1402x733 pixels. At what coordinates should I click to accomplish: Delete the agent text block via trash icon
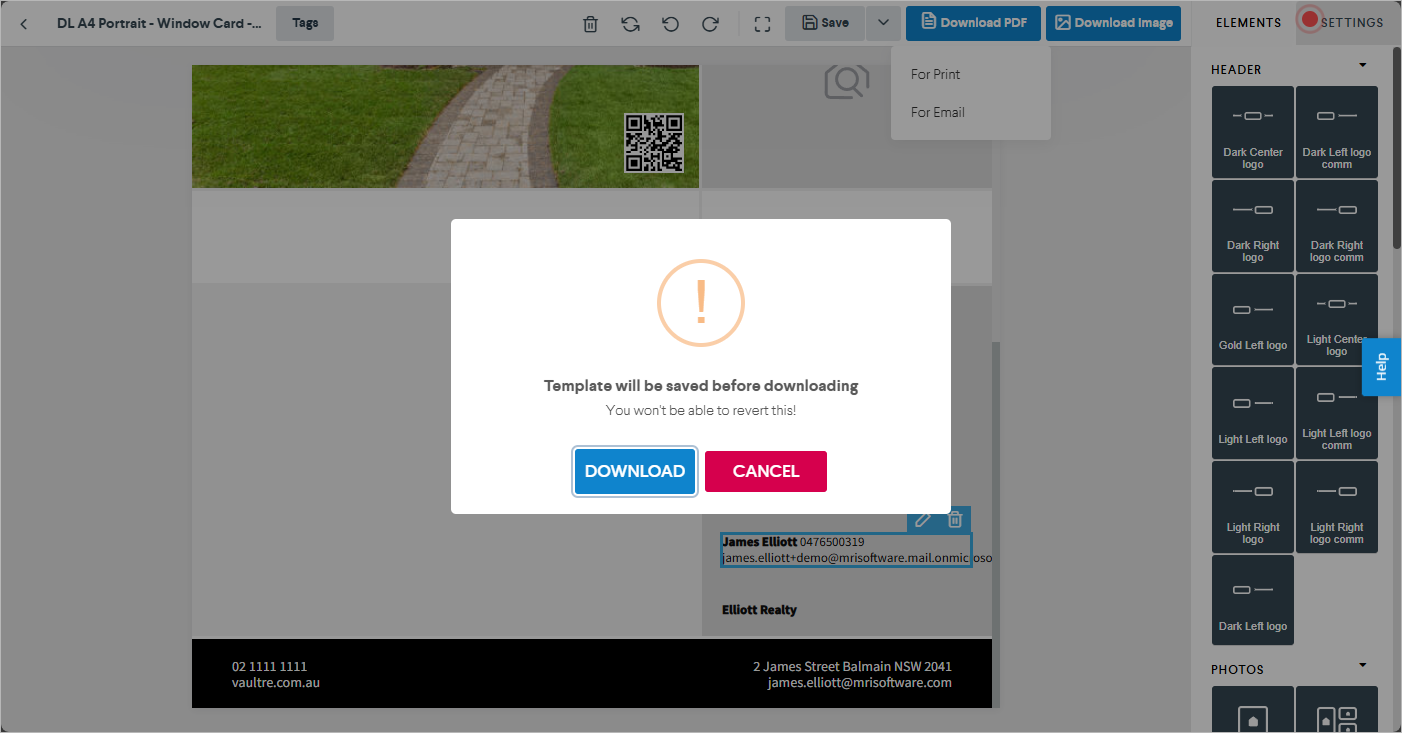tap(955, 519)
